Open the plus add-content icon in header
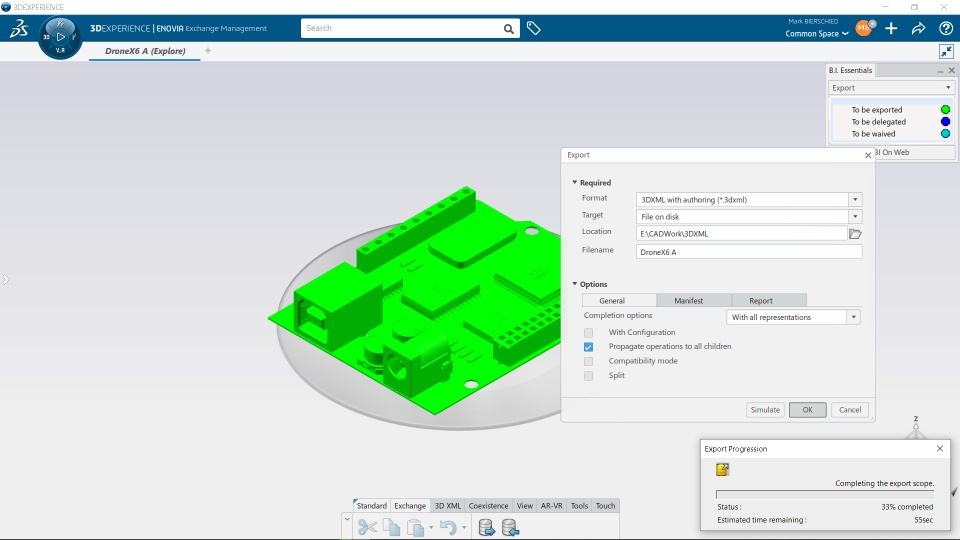Image resolution: width=960 pixels, height=540 pixels. tap(891, 28)
